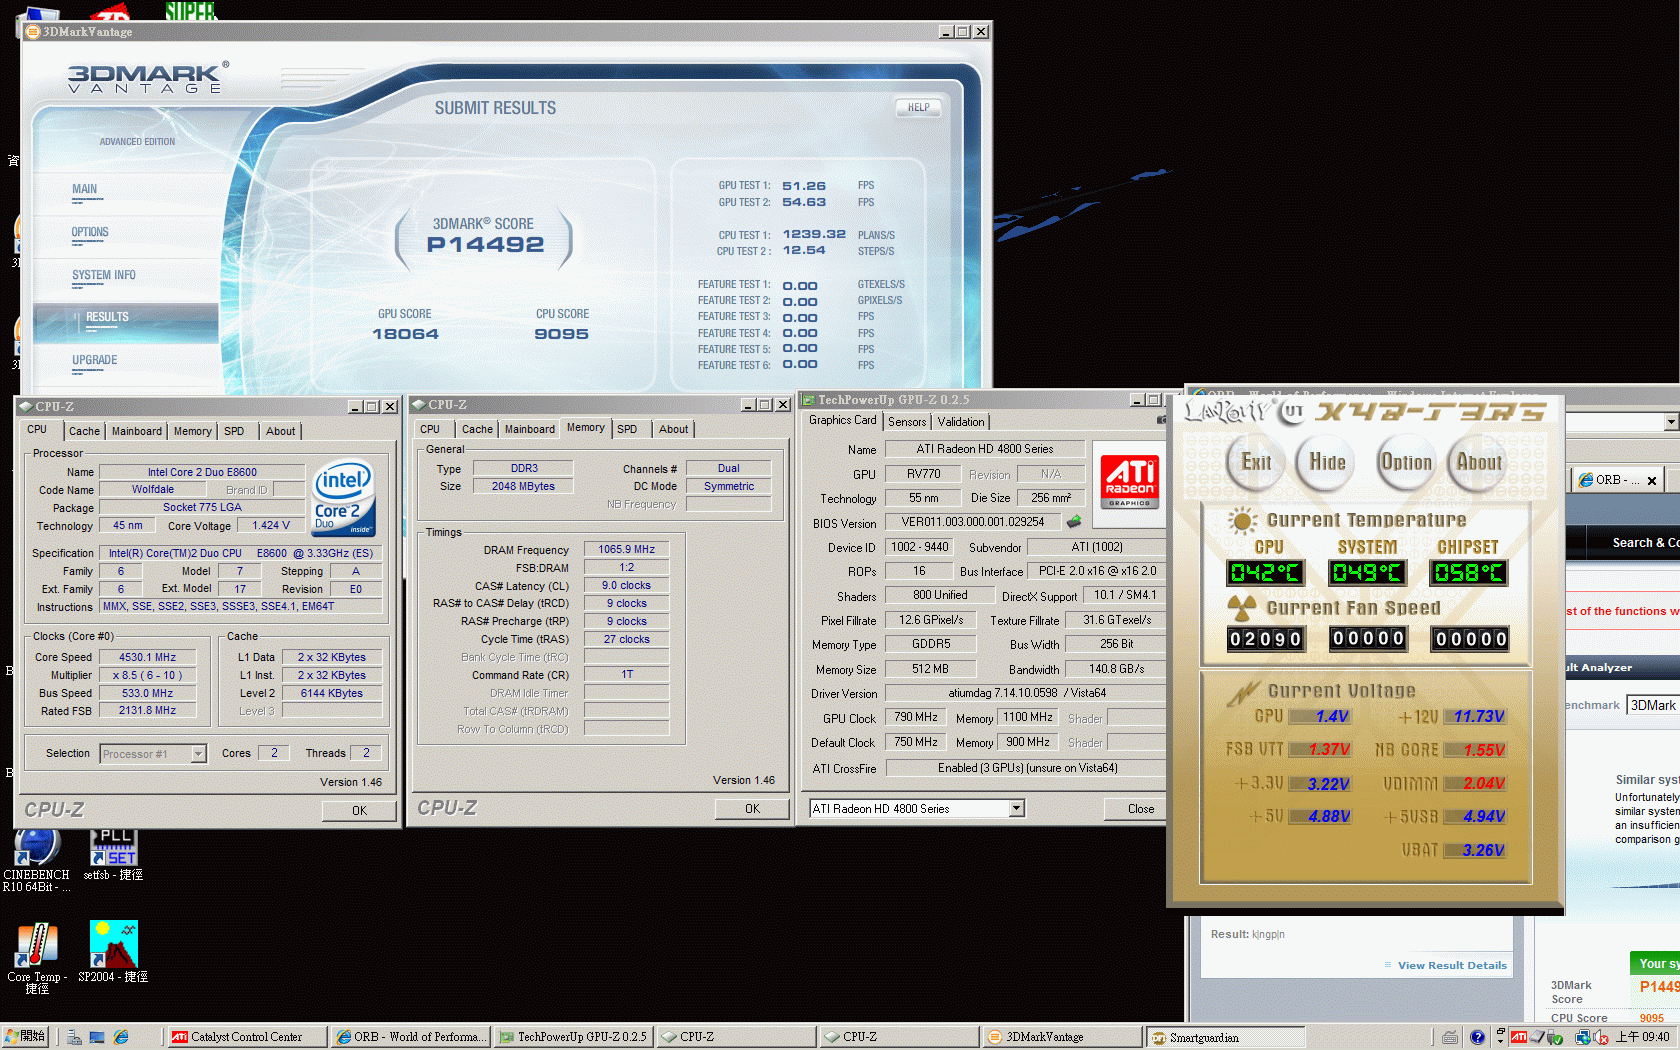
Task: Switch to Sensors tab in GPU-Z
Action: pyautogui.click(x=907, y=422)
